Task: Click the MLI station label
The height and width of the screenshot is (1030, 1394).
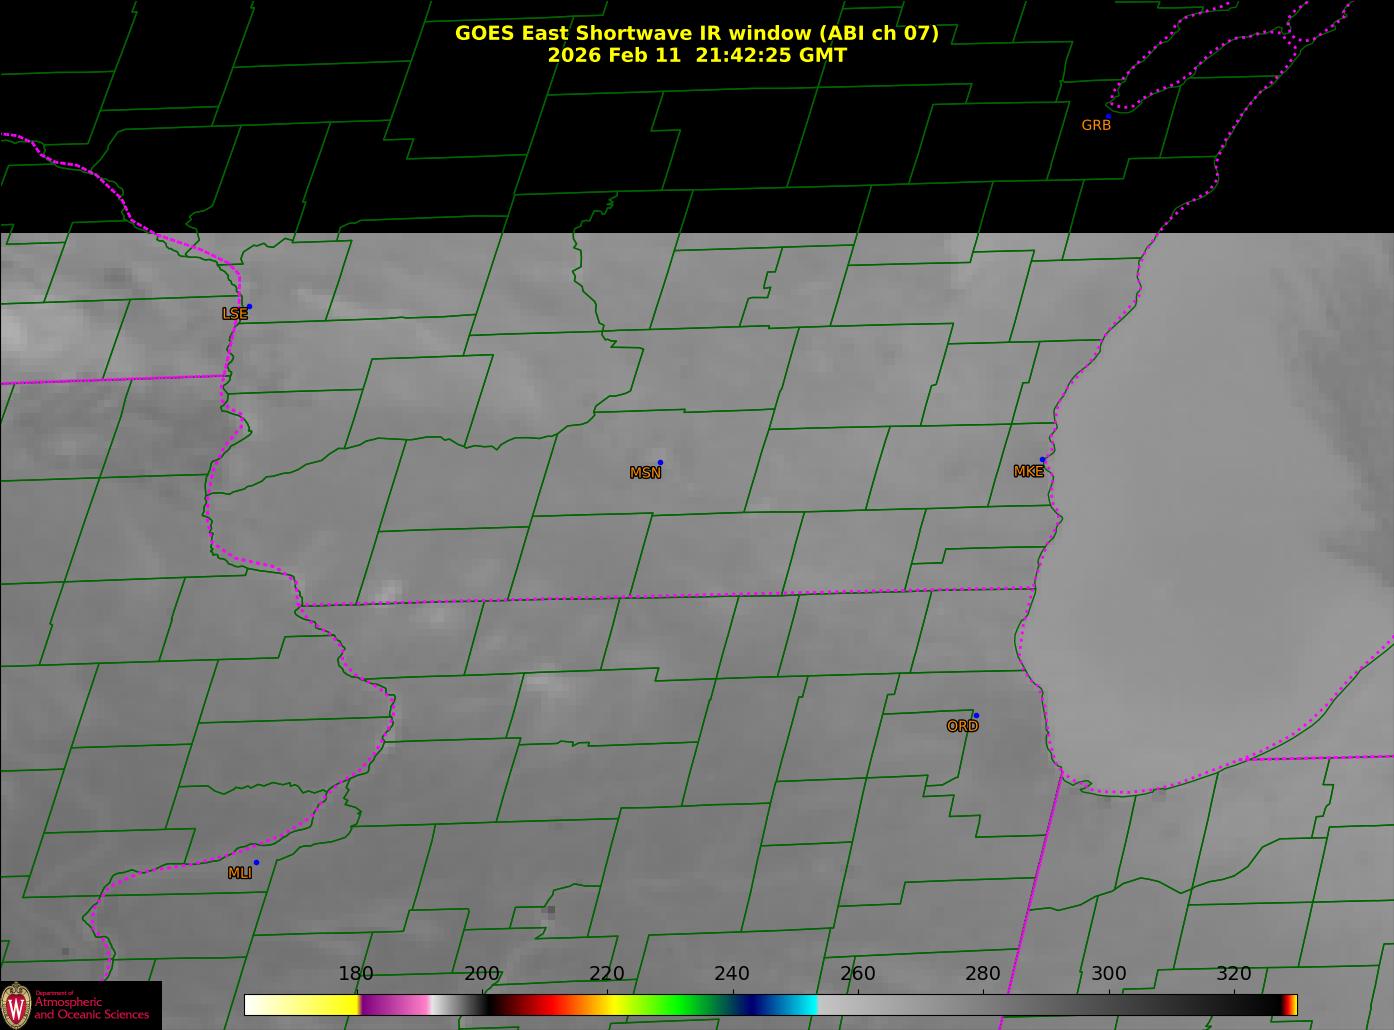Action: (239, 873)
